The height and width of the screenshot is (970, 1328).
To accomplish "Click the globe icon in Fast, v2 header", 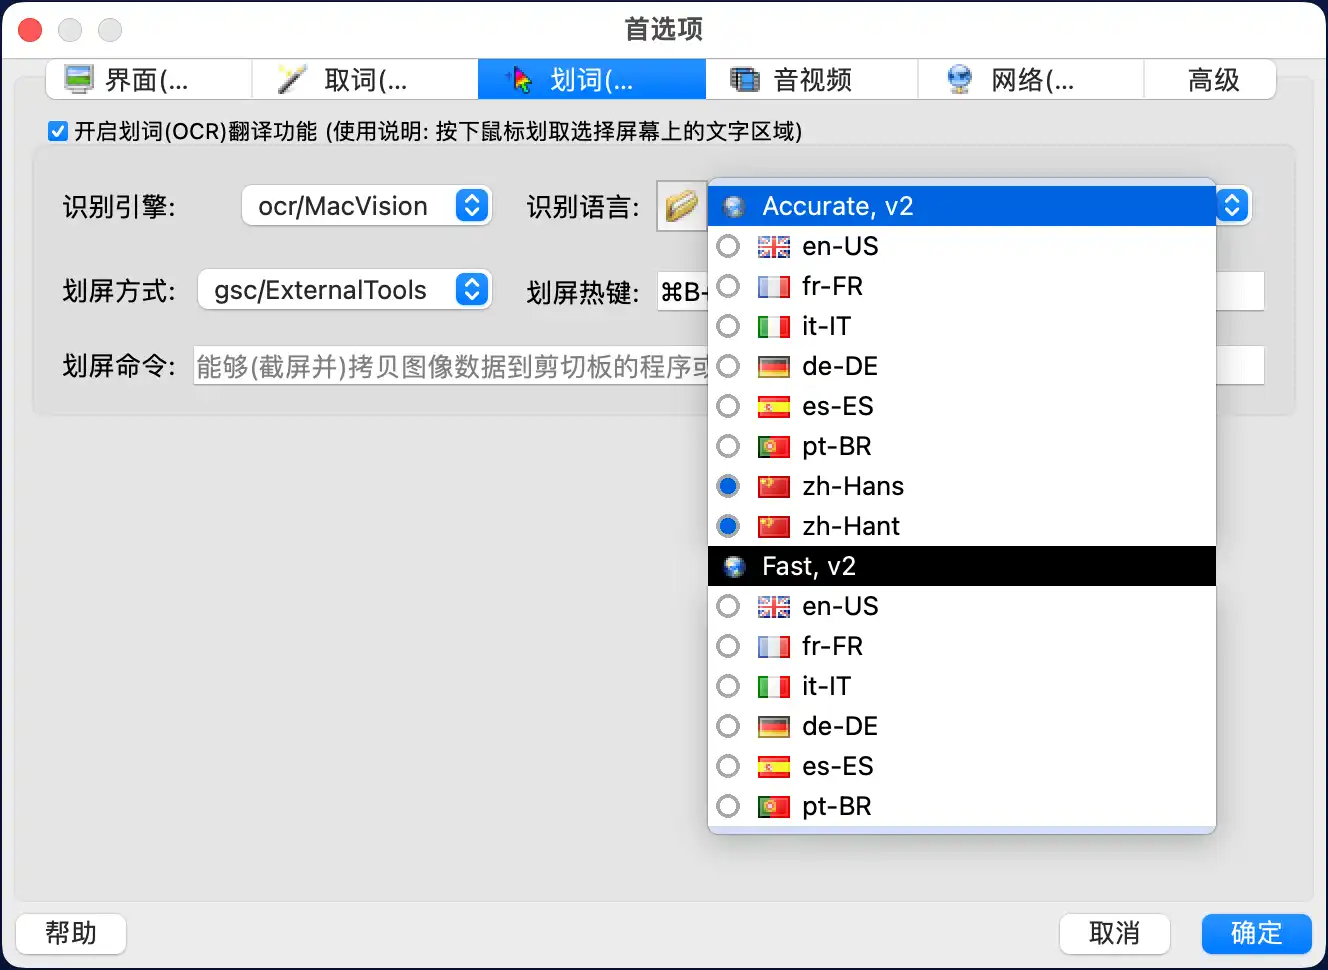I will pyautogui.click(x=734, y=567).
